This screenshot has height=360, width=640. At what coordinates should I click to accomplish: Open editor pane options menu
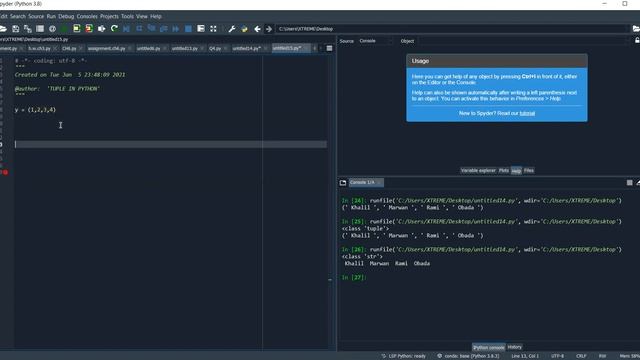tap(329, 48)
